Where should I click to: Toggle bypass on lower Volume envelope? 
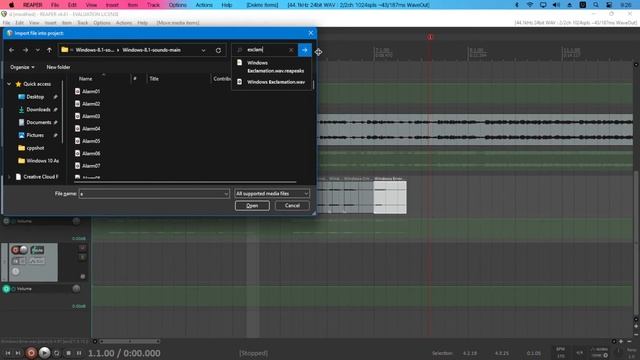click(x=6, y=289)
